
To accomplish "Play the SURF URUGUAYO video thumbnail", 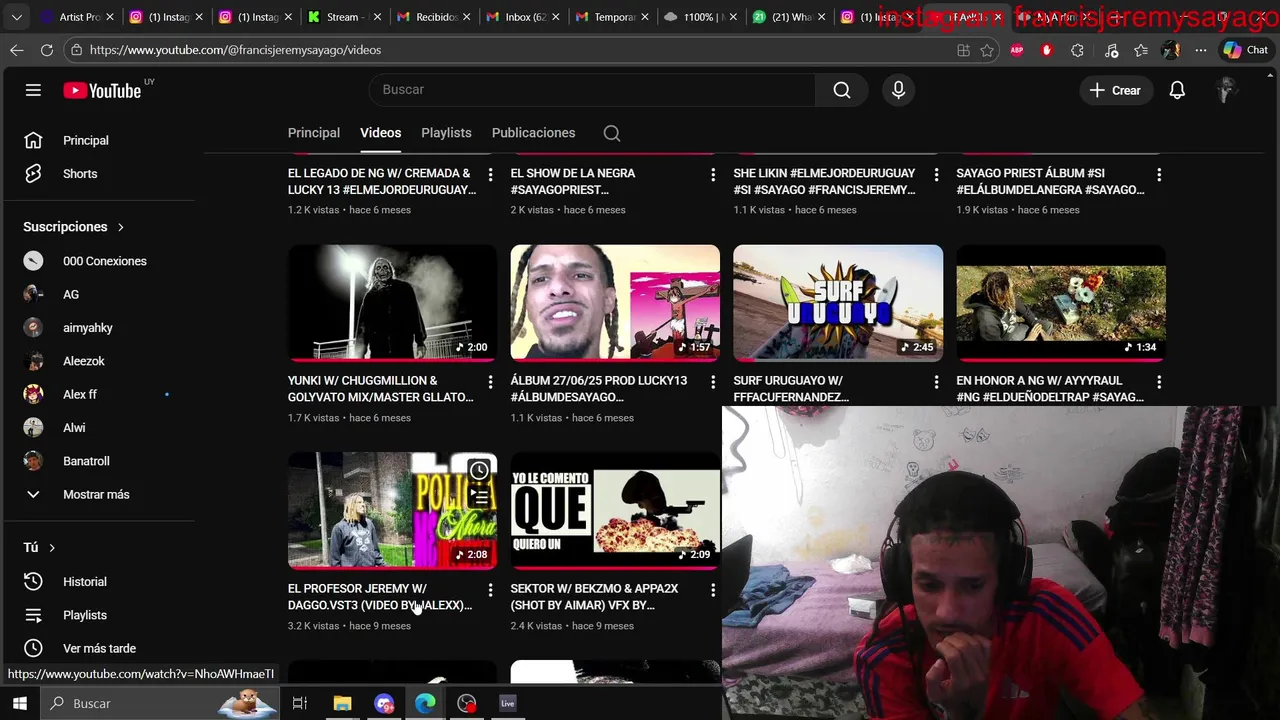I will [838, 303].
